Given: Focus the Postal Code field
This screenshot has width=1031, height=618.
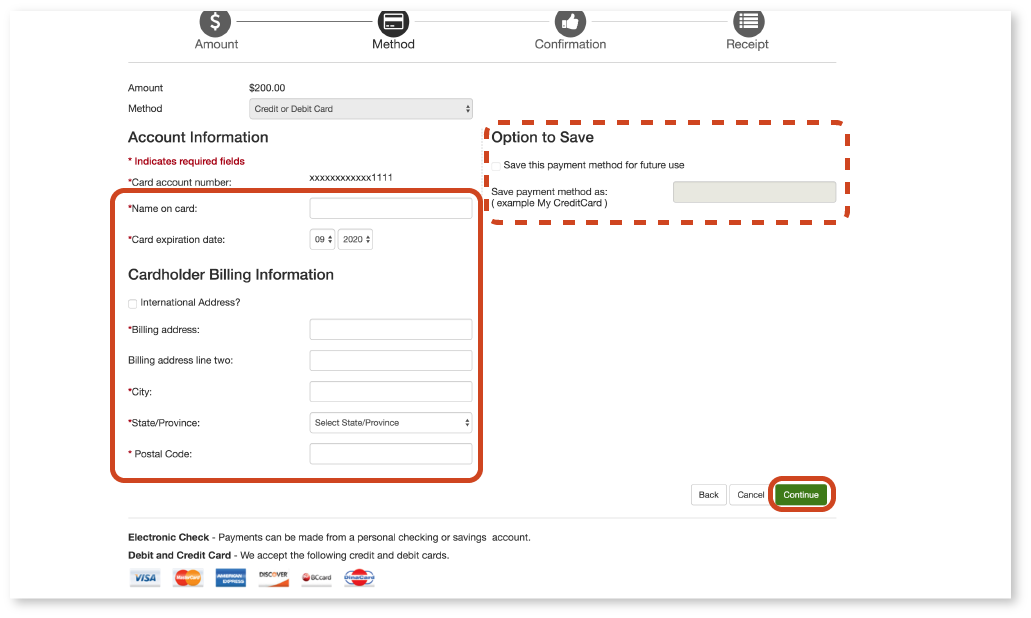Looking at the screenshot, I should click(x=391, y=454).
